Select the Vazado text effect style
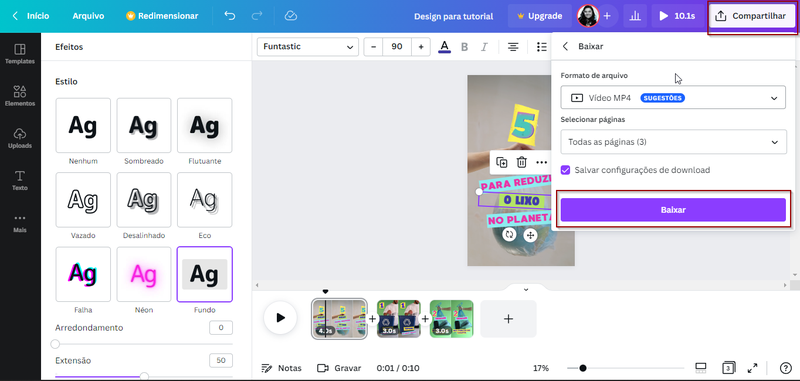This screenshot has width=800, height=381. 83,200
